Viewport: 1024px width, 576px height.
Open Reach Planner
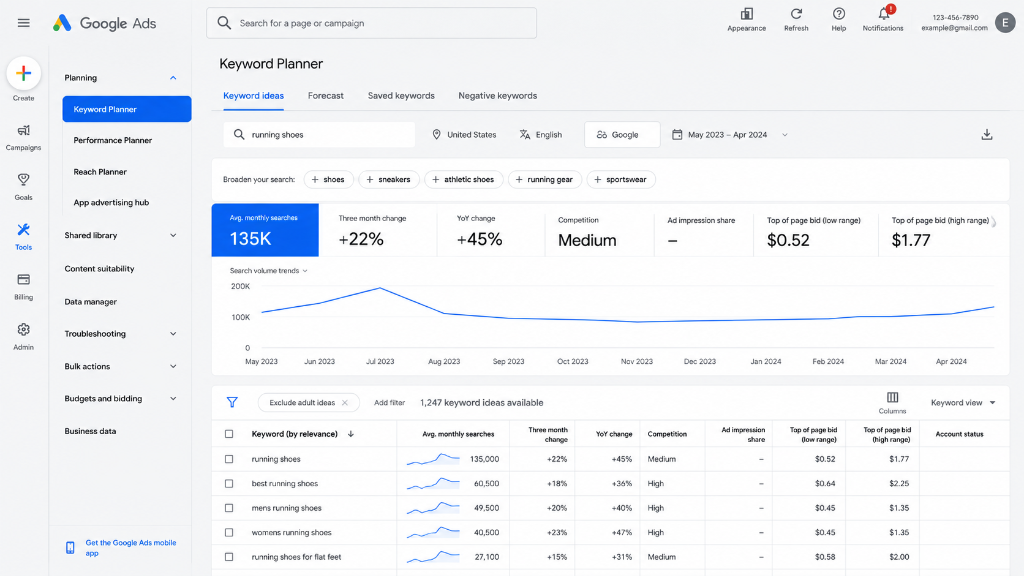click(100, 172)
